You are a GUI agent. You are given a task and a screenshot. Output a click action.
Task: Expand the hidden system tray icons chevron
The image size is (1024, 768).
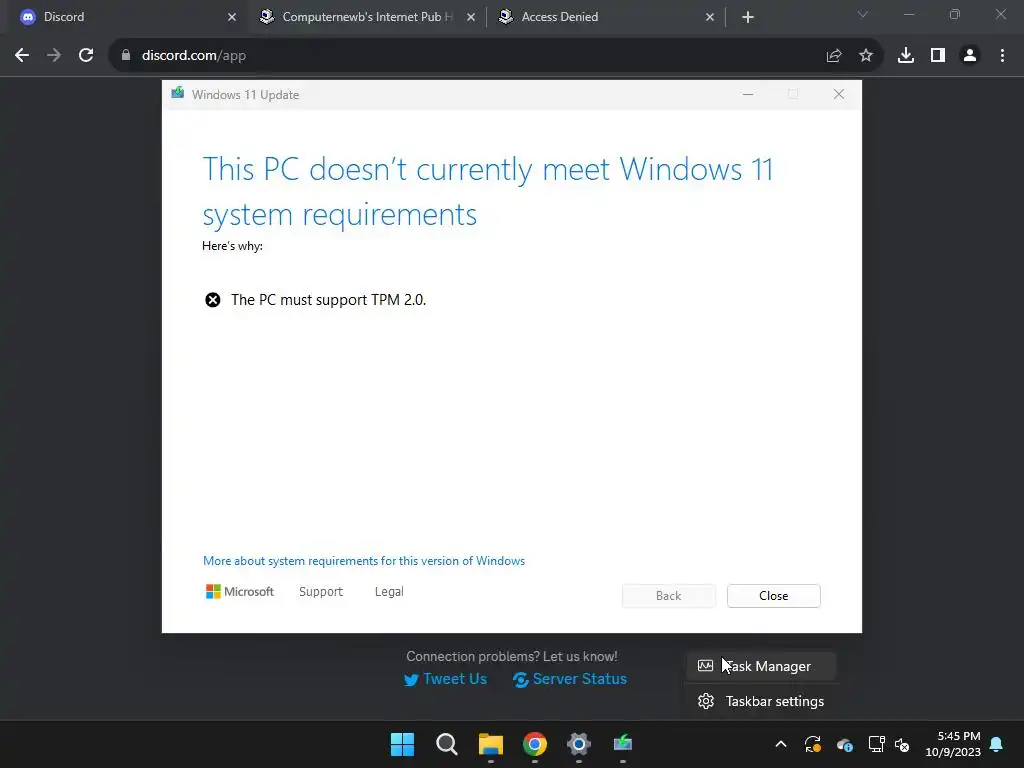coord(780,744)
